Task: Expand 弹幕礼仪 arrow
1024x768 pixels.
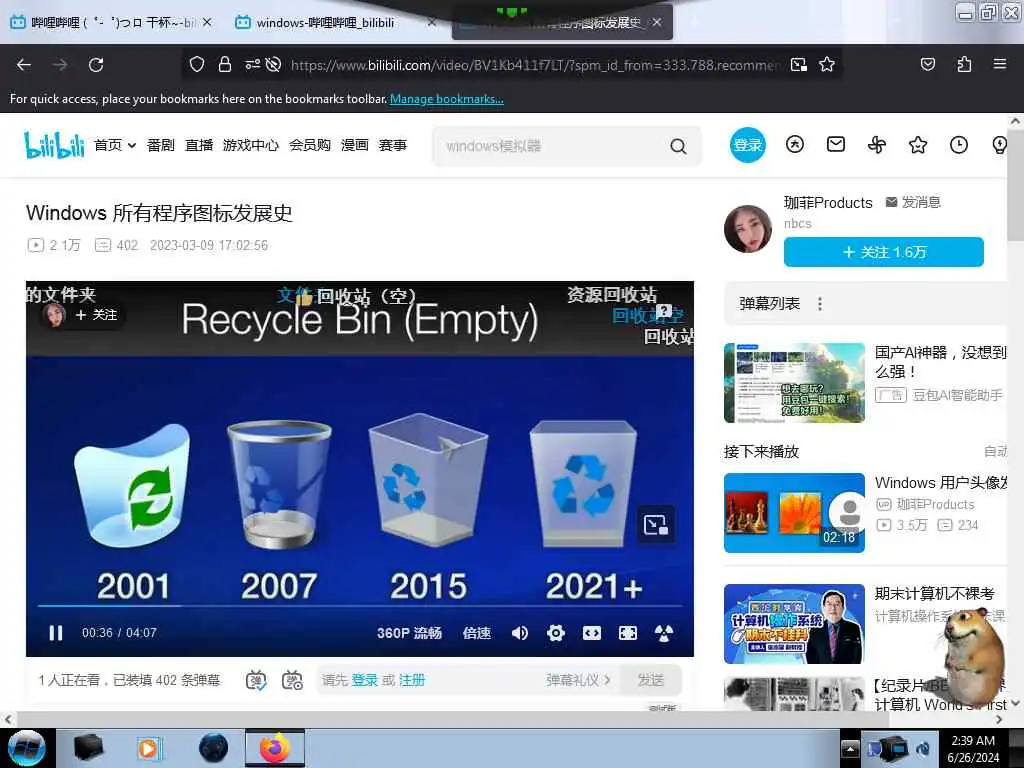Action: click(607, 680)
